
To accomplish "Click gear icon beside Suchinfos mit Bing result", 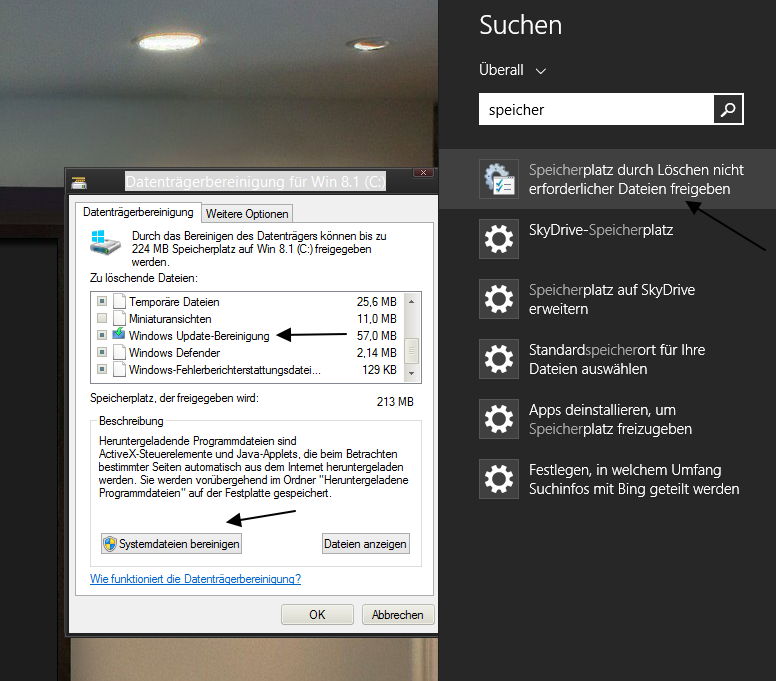I will 499,479.
